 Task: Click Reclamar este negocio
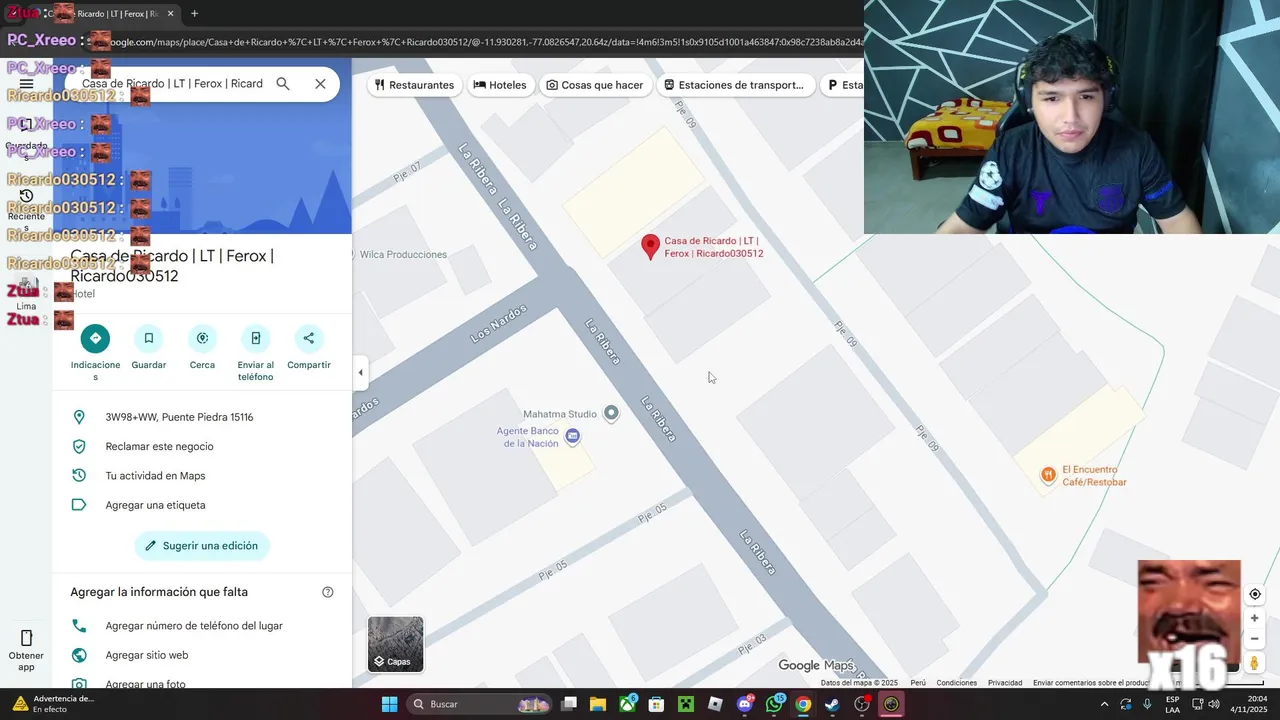point(160,446)
